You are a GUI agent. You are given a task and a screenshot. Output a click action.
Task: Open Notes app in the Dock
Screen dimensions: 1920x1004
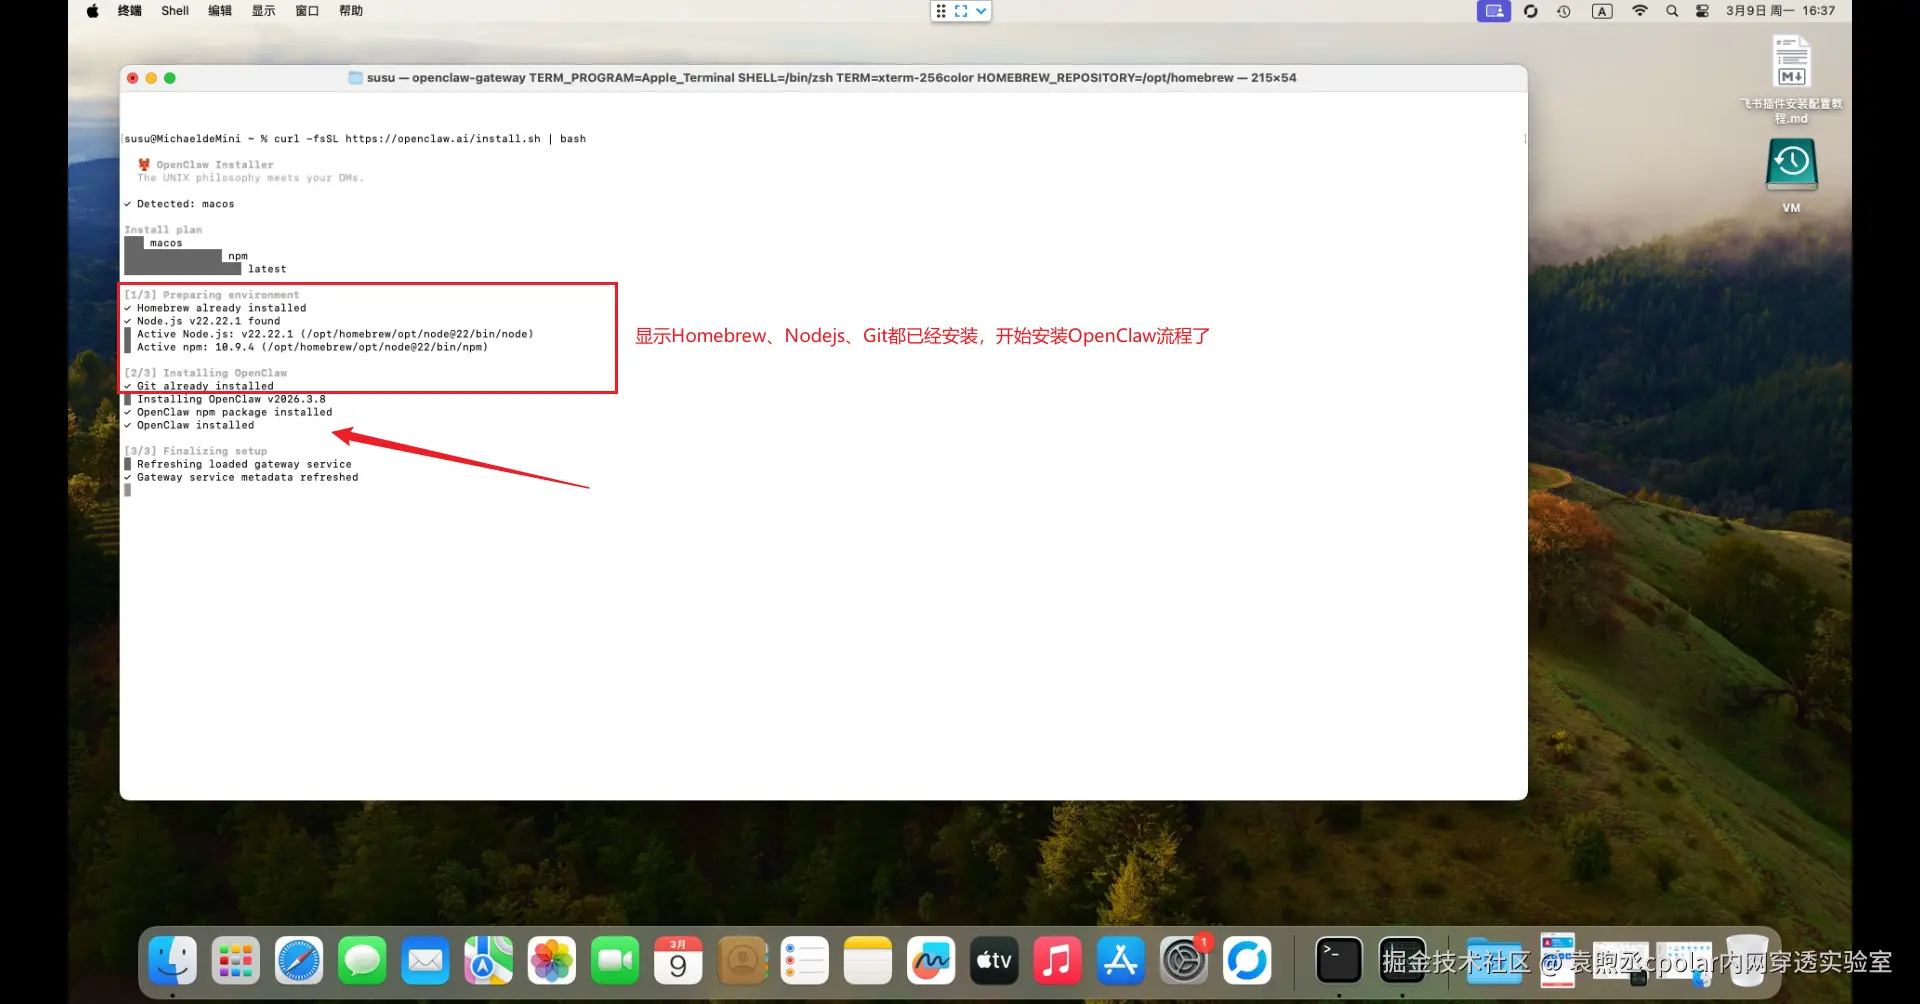tap(868, 961)
